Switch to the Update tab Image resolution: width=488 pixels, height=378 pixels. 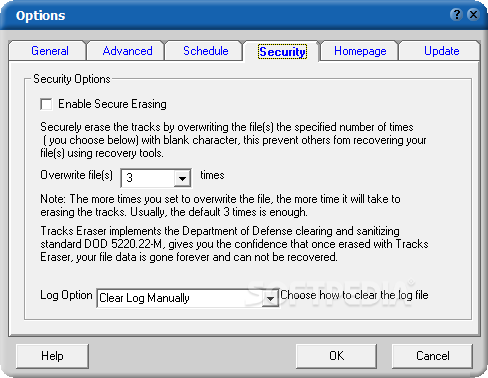pyautogui.click(x=439, y=51)
